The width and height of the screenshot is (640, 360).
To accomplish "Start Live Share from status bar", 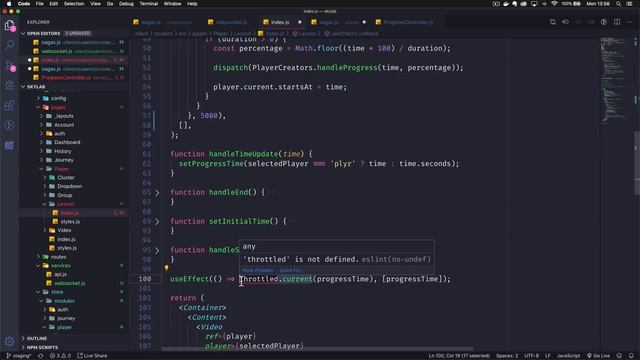I will (92, 356).
